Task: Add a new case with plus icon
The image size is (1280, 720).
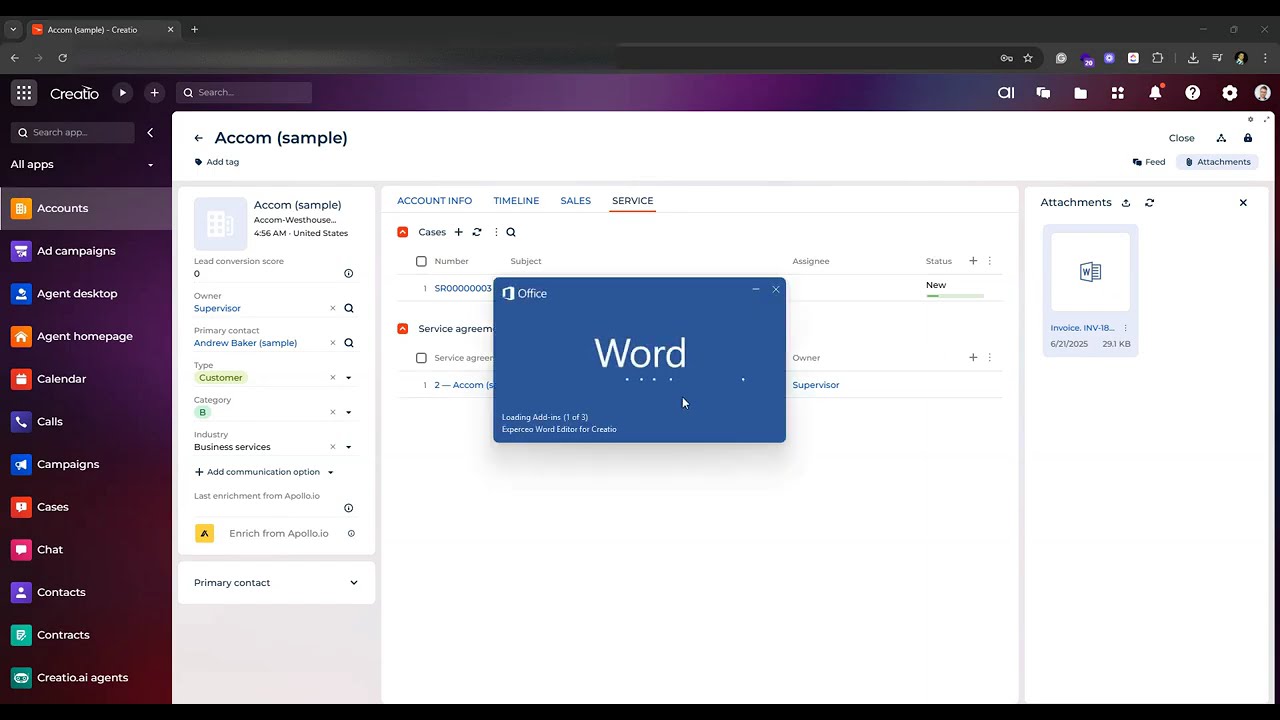Action: tap(459, 232)
